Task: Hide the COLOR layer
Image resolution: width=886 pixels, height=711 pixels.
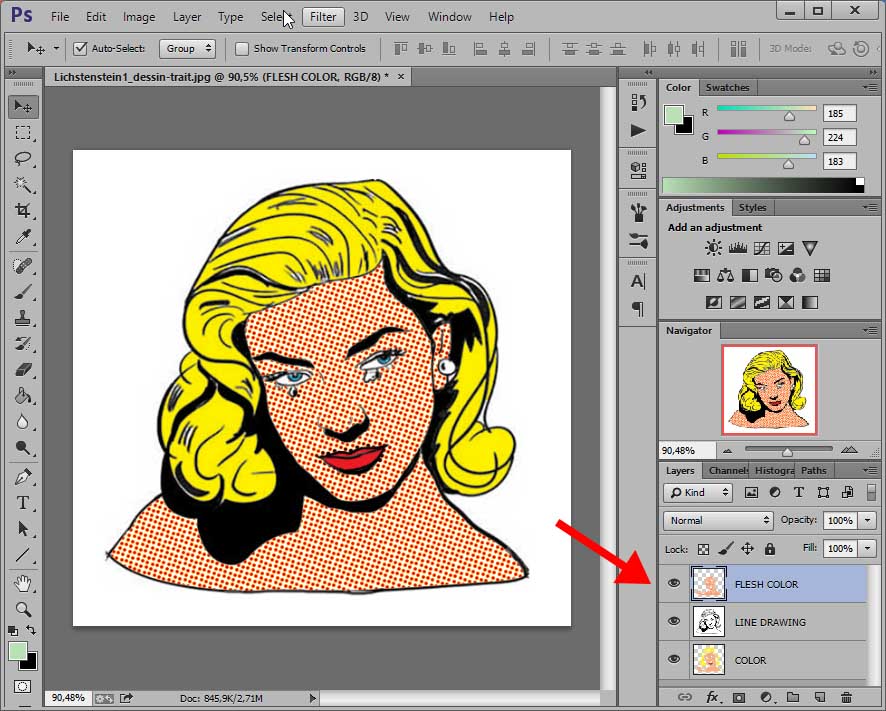Action: pos(674,659)
